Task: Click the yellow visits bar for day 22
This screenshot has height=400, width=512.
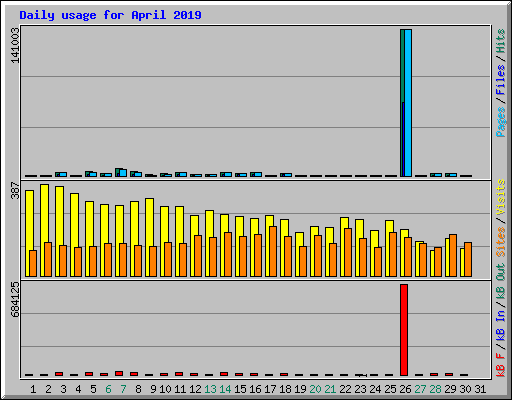Action: coord(343,247)
